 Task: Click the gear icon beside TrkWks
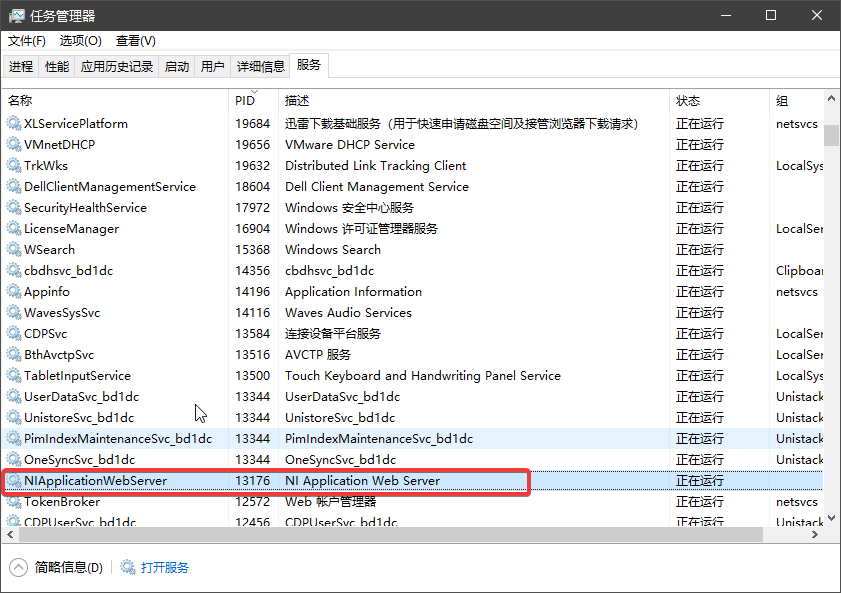coord(14,166)
